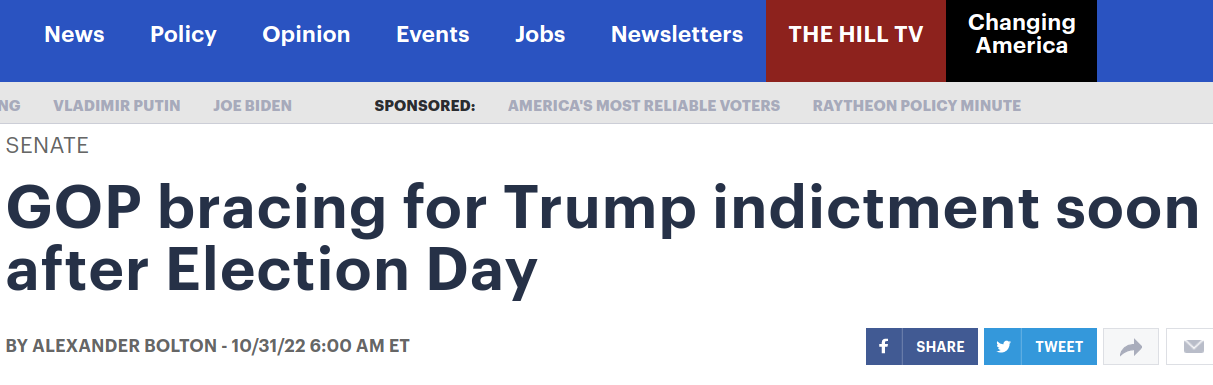This screenshot has width=1213, height=385.
Task: Click the Joe Biden trending link
Action: pyautogui.click(x=252, y=105)
